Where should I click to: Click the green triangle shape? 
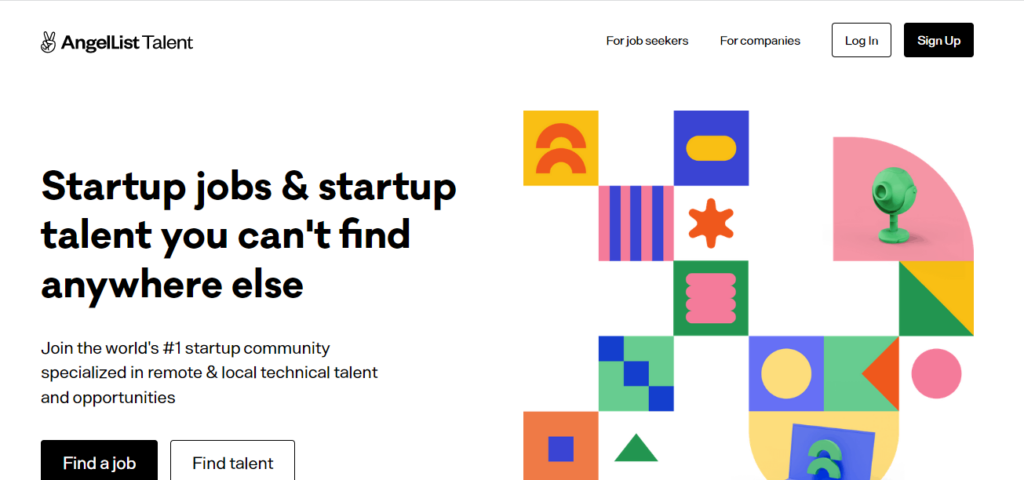click(636, 448)
